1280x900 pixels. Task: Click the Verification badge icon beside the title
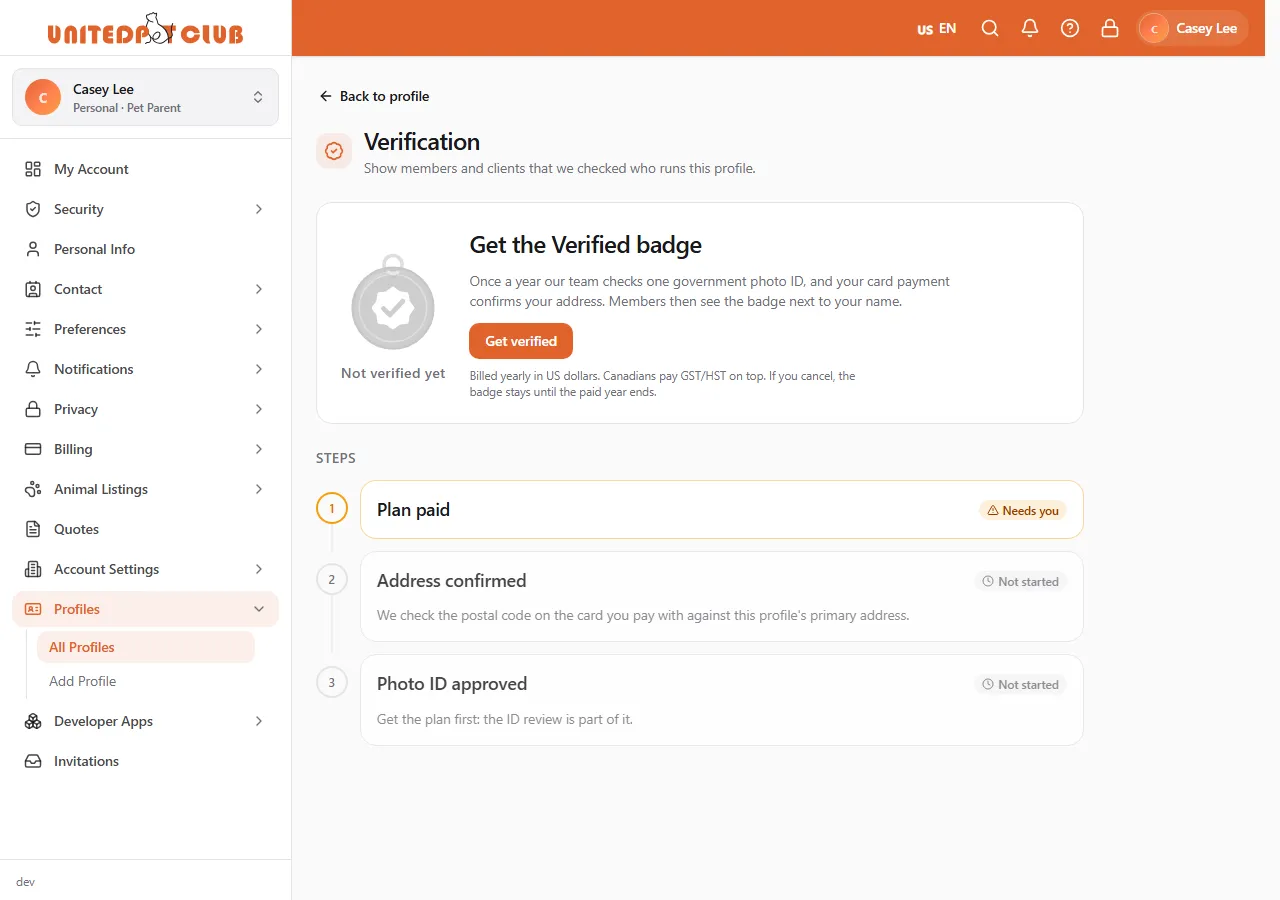coord(334,151)
